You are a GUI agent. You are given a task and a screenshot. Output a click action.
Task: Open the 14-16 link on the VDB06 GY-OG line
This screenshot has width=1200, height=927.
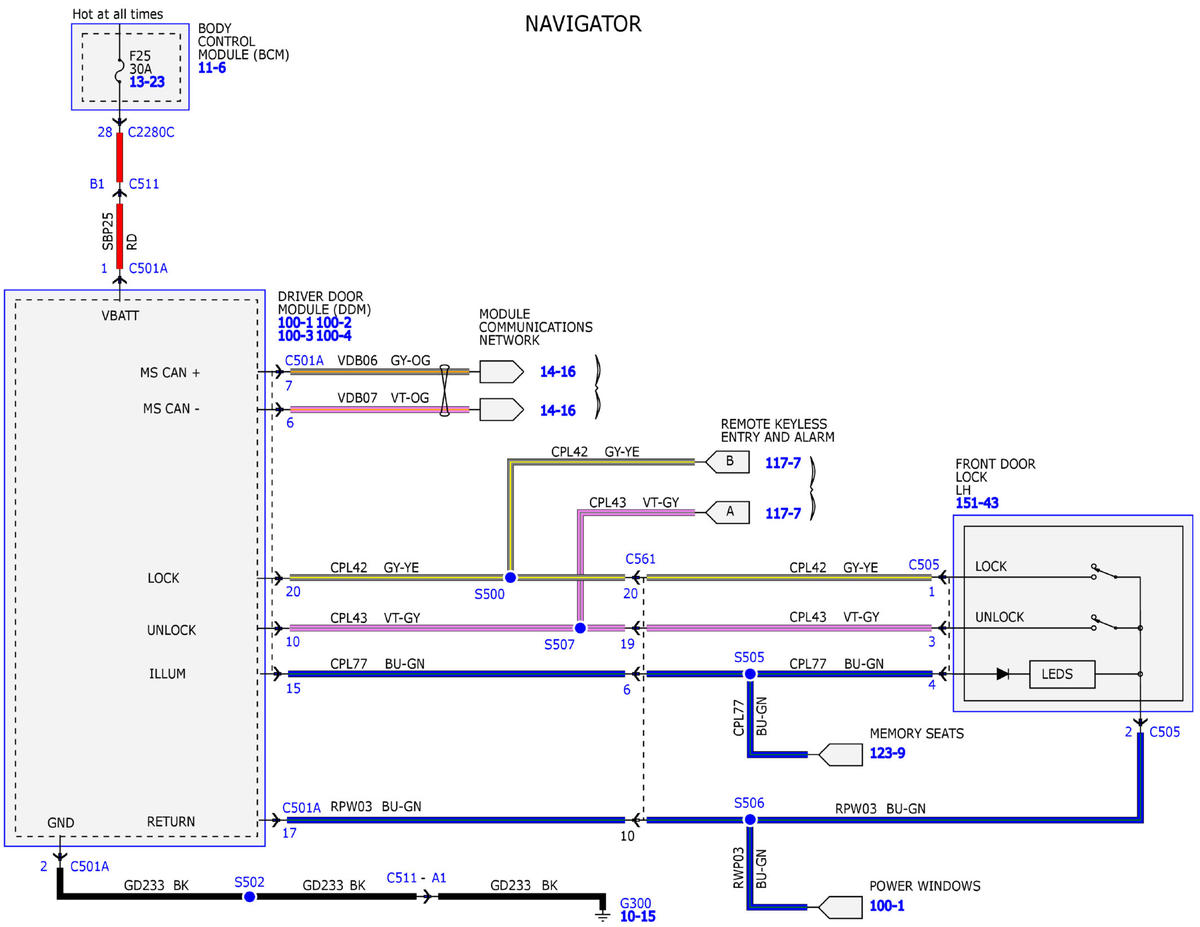click(557, 372)
